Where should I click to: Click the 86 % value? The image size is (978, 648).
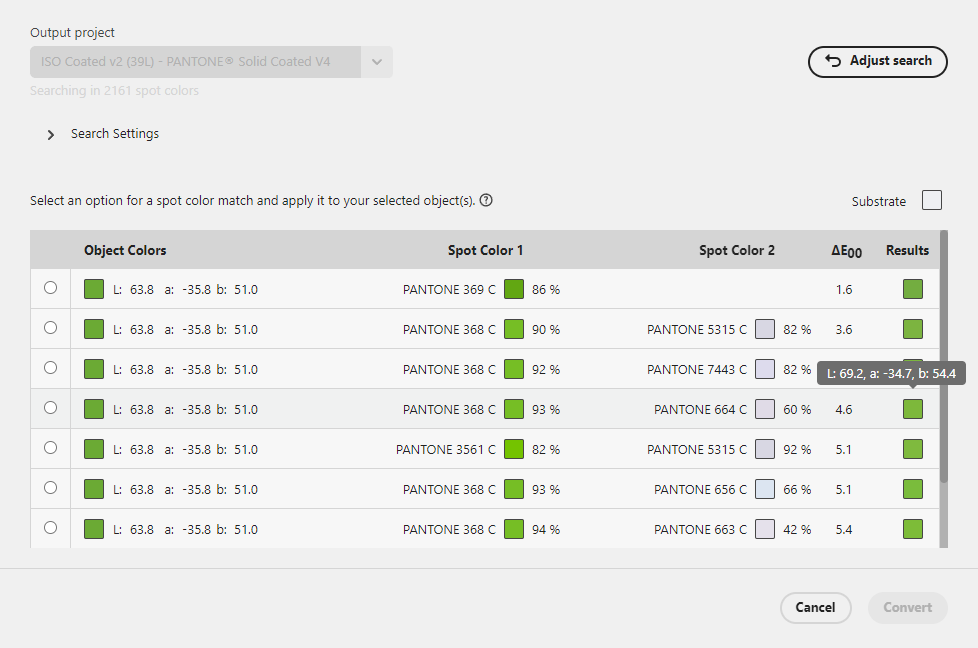tap(546, 289)
